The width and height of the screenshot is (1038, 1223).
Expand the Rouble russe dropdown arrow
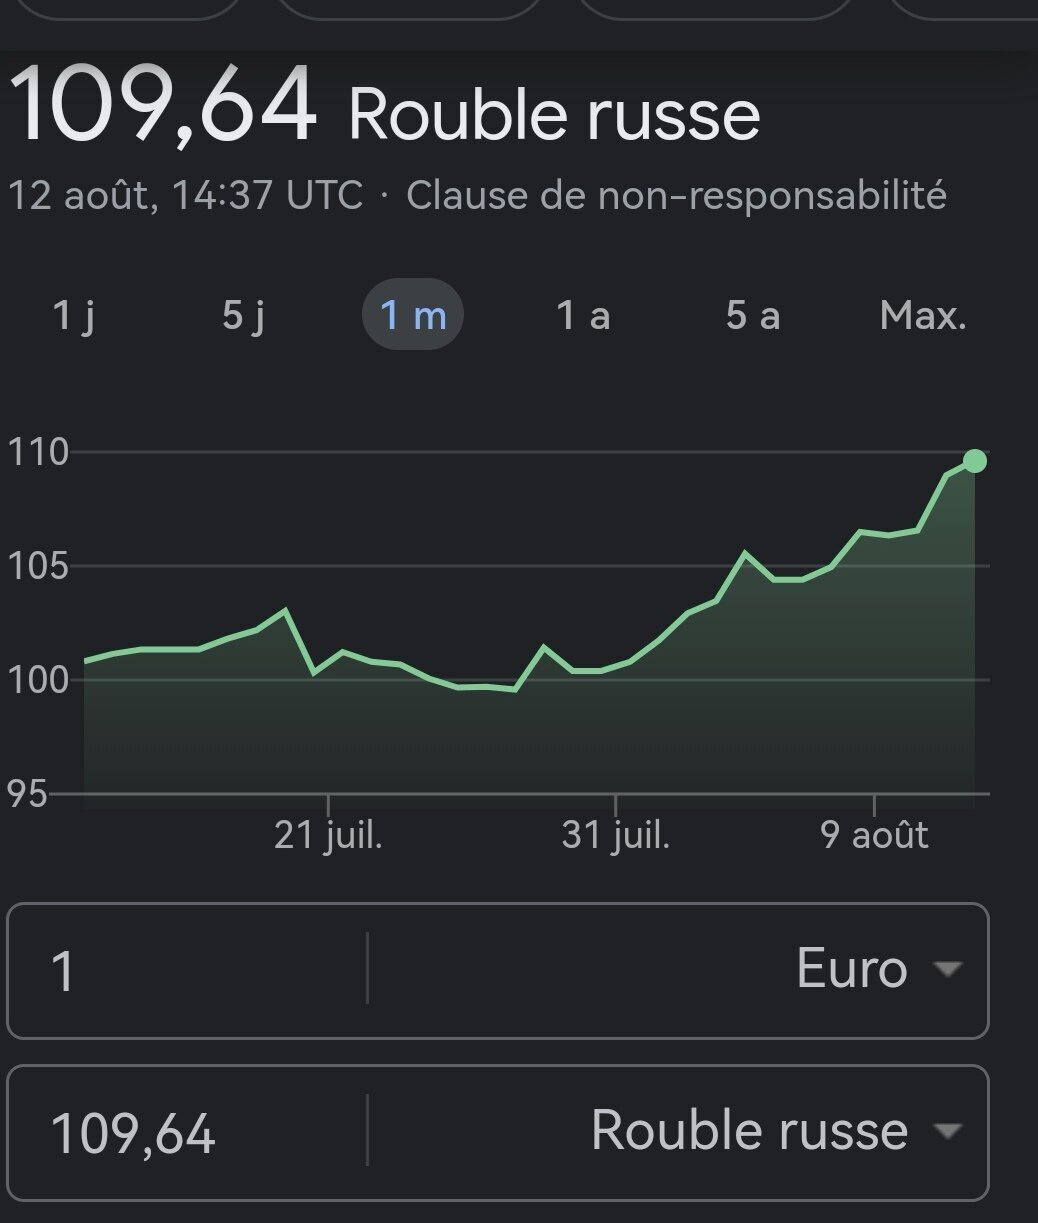coord(946,1131)
